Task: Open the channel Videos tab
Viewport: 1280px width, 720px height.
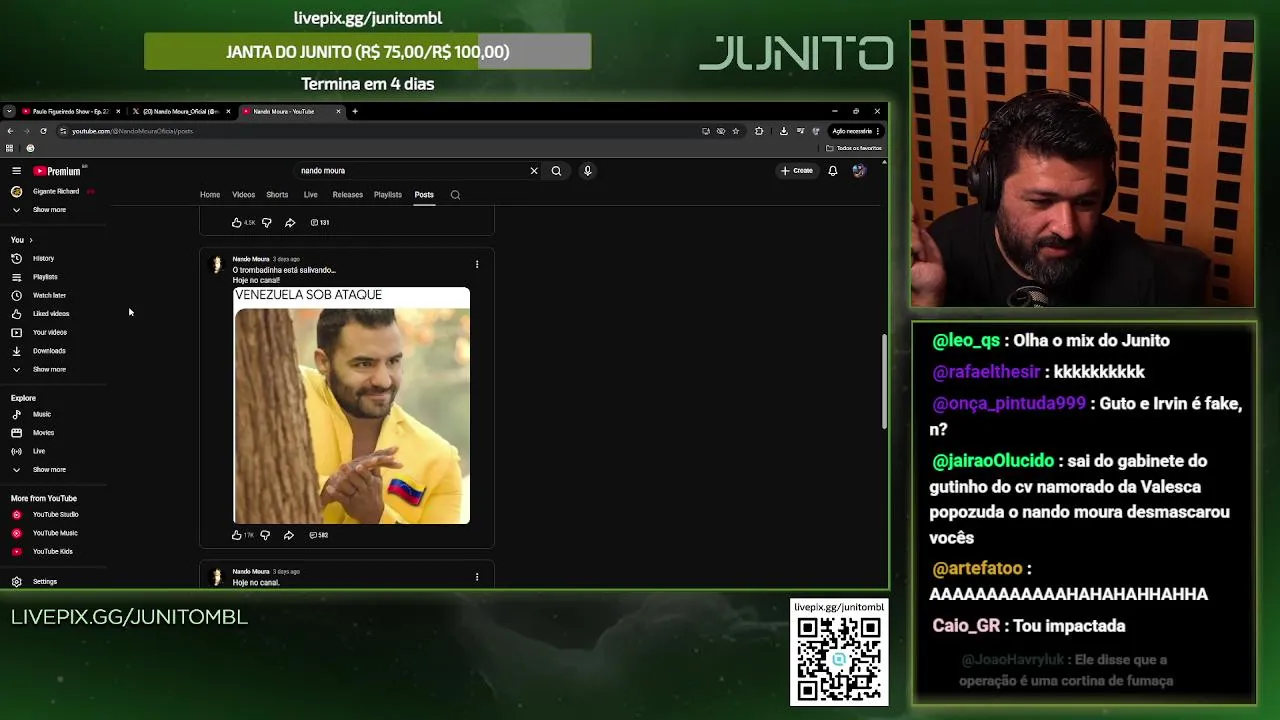Action: pos(244,195)
